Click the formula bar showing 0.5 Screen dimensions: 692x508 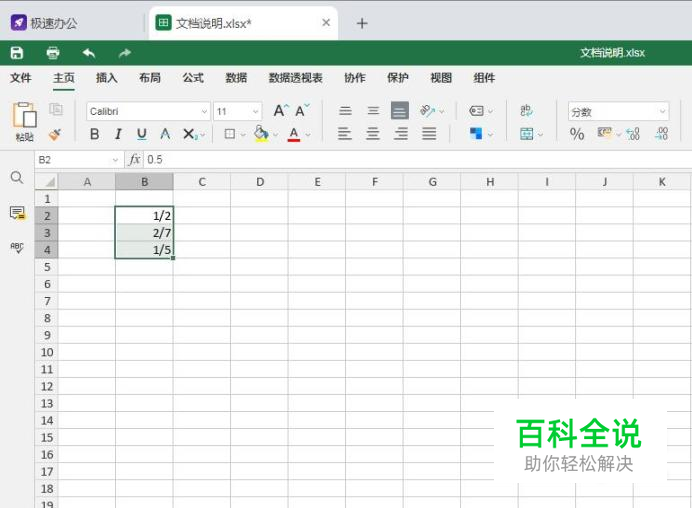[x=417, y=159]
